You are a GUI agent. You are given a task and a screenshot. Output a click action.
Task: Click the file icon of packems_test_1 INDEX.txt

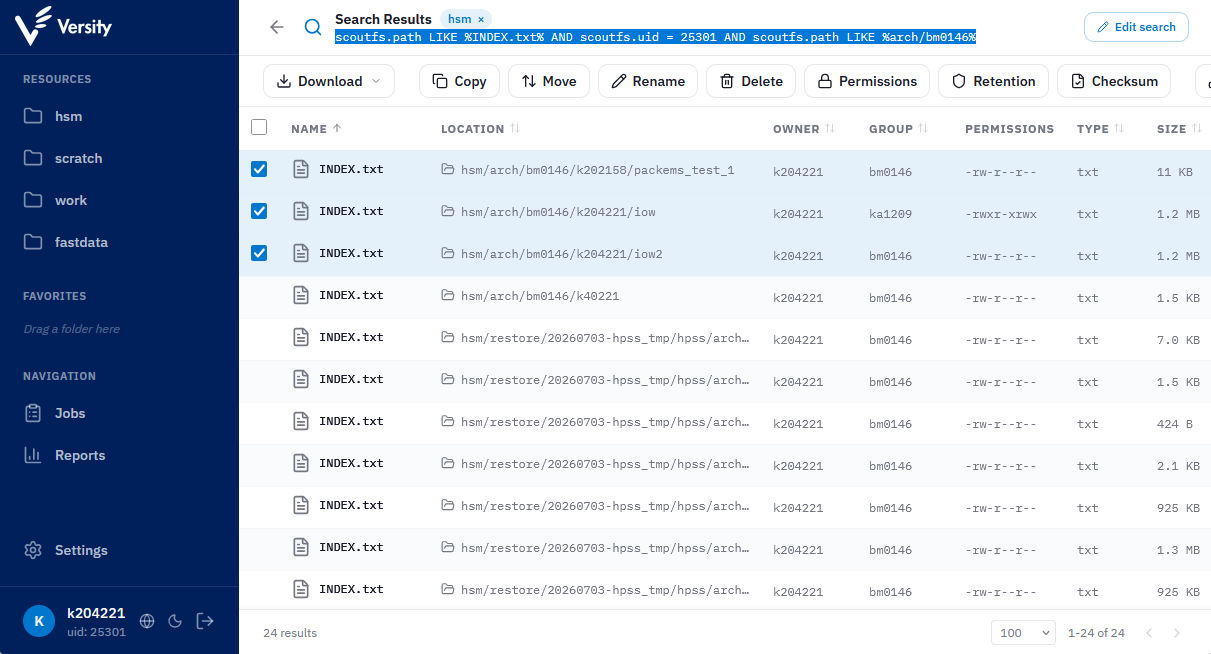pos(300,169)
